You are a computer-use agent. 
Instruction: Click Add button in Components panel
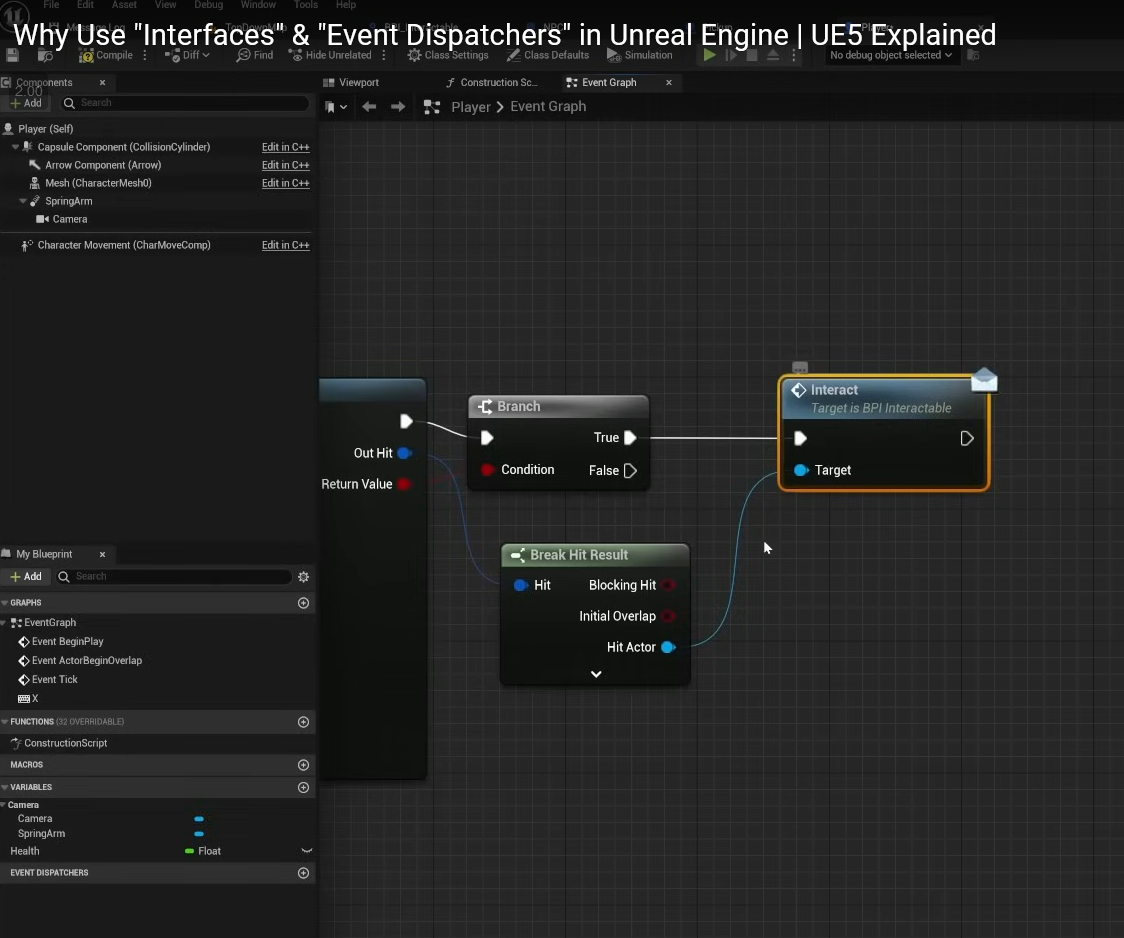(x=26, y=103)
